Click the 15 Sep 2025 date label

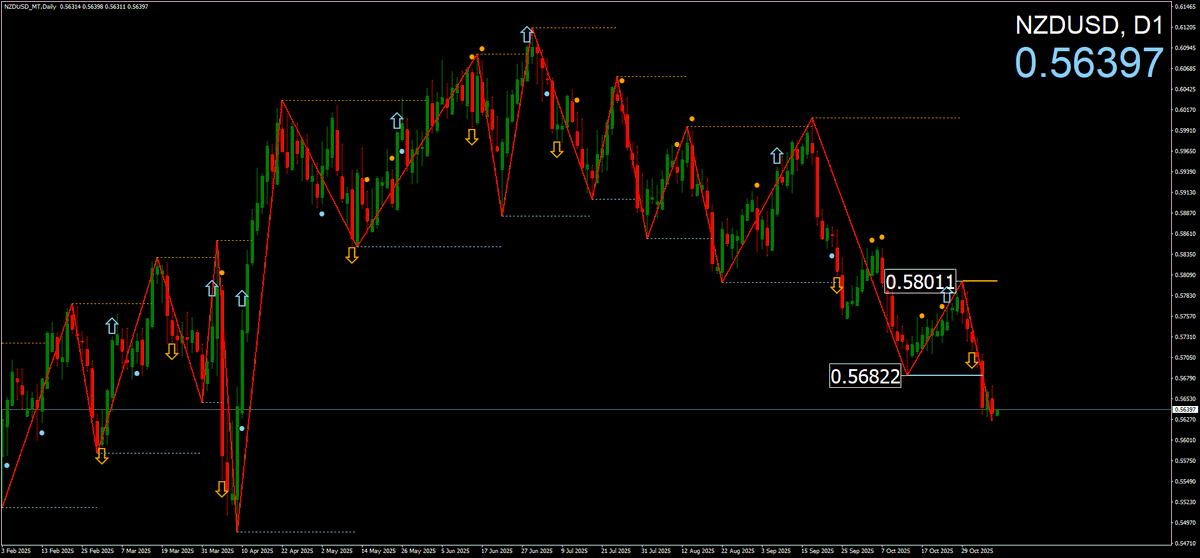click(x=817, y=551)
